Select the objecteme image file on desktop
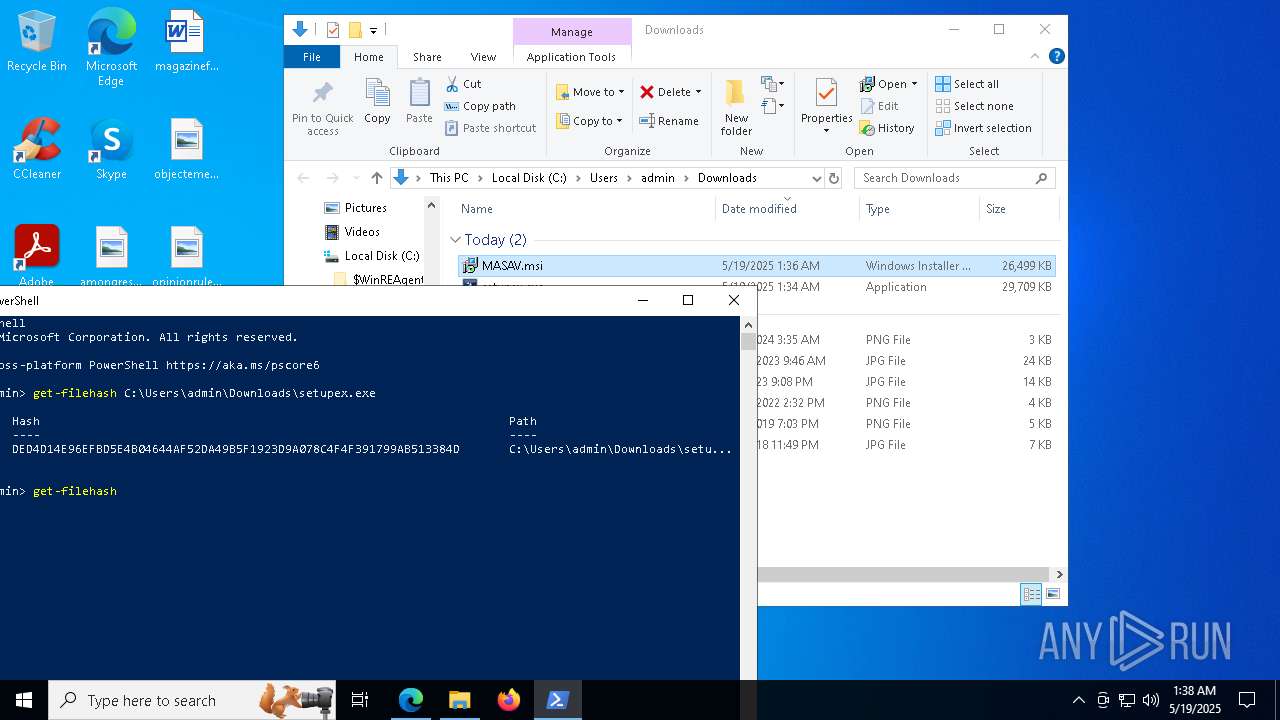 (186, 149)
